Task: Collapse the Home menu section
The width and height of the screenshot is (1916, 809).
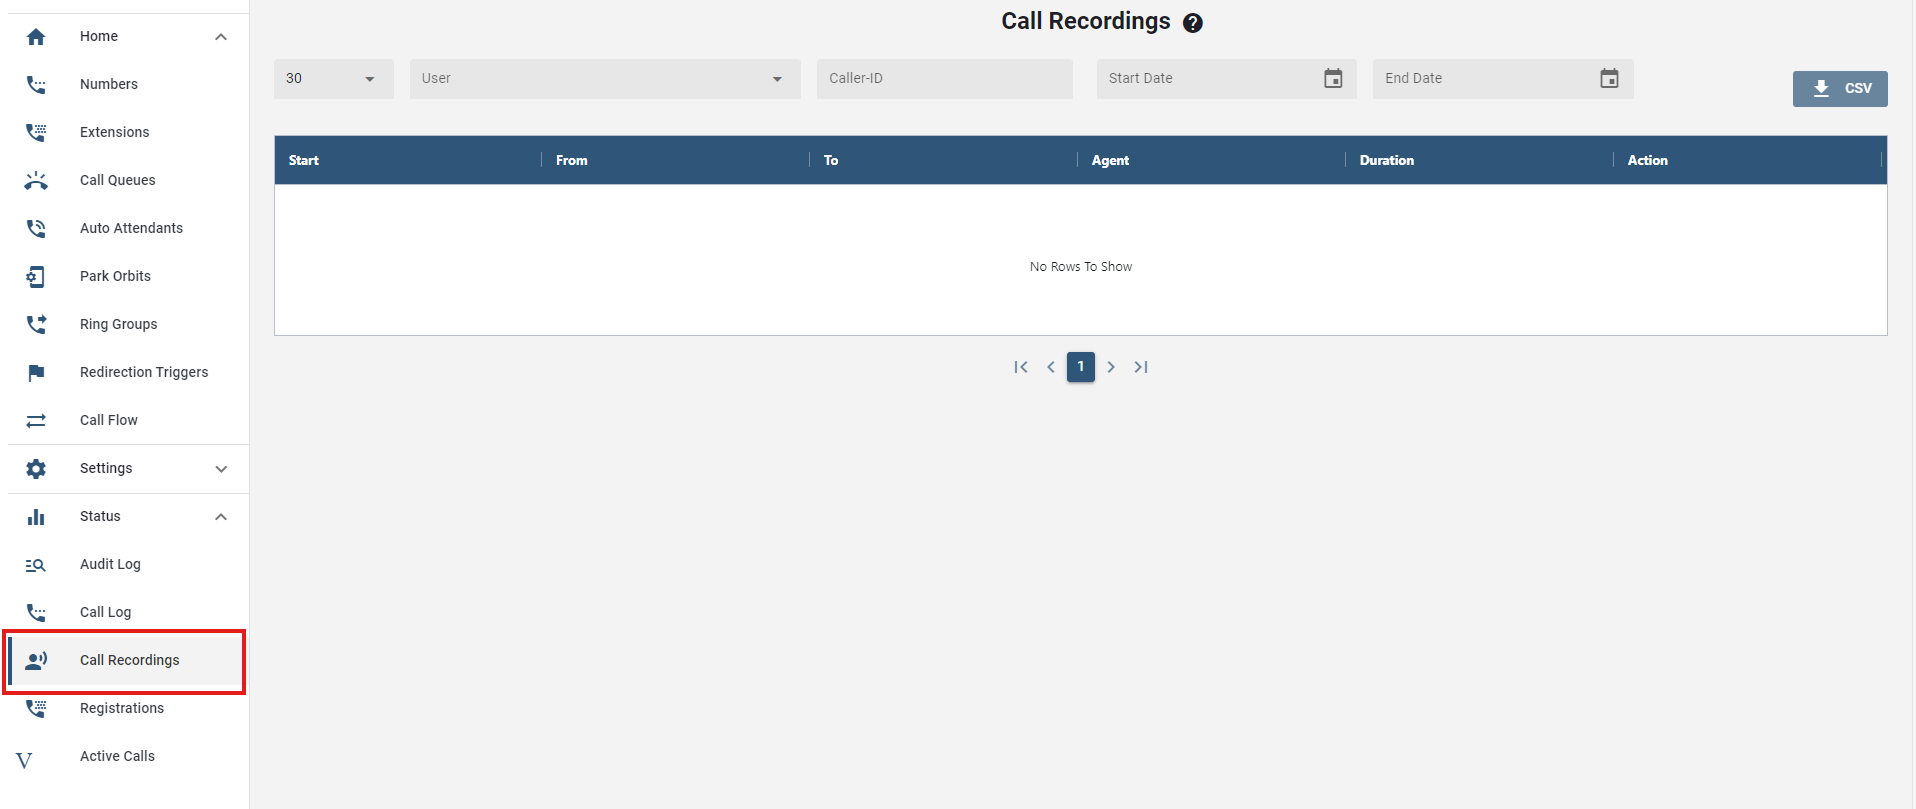Action: (x=221, y=37)
